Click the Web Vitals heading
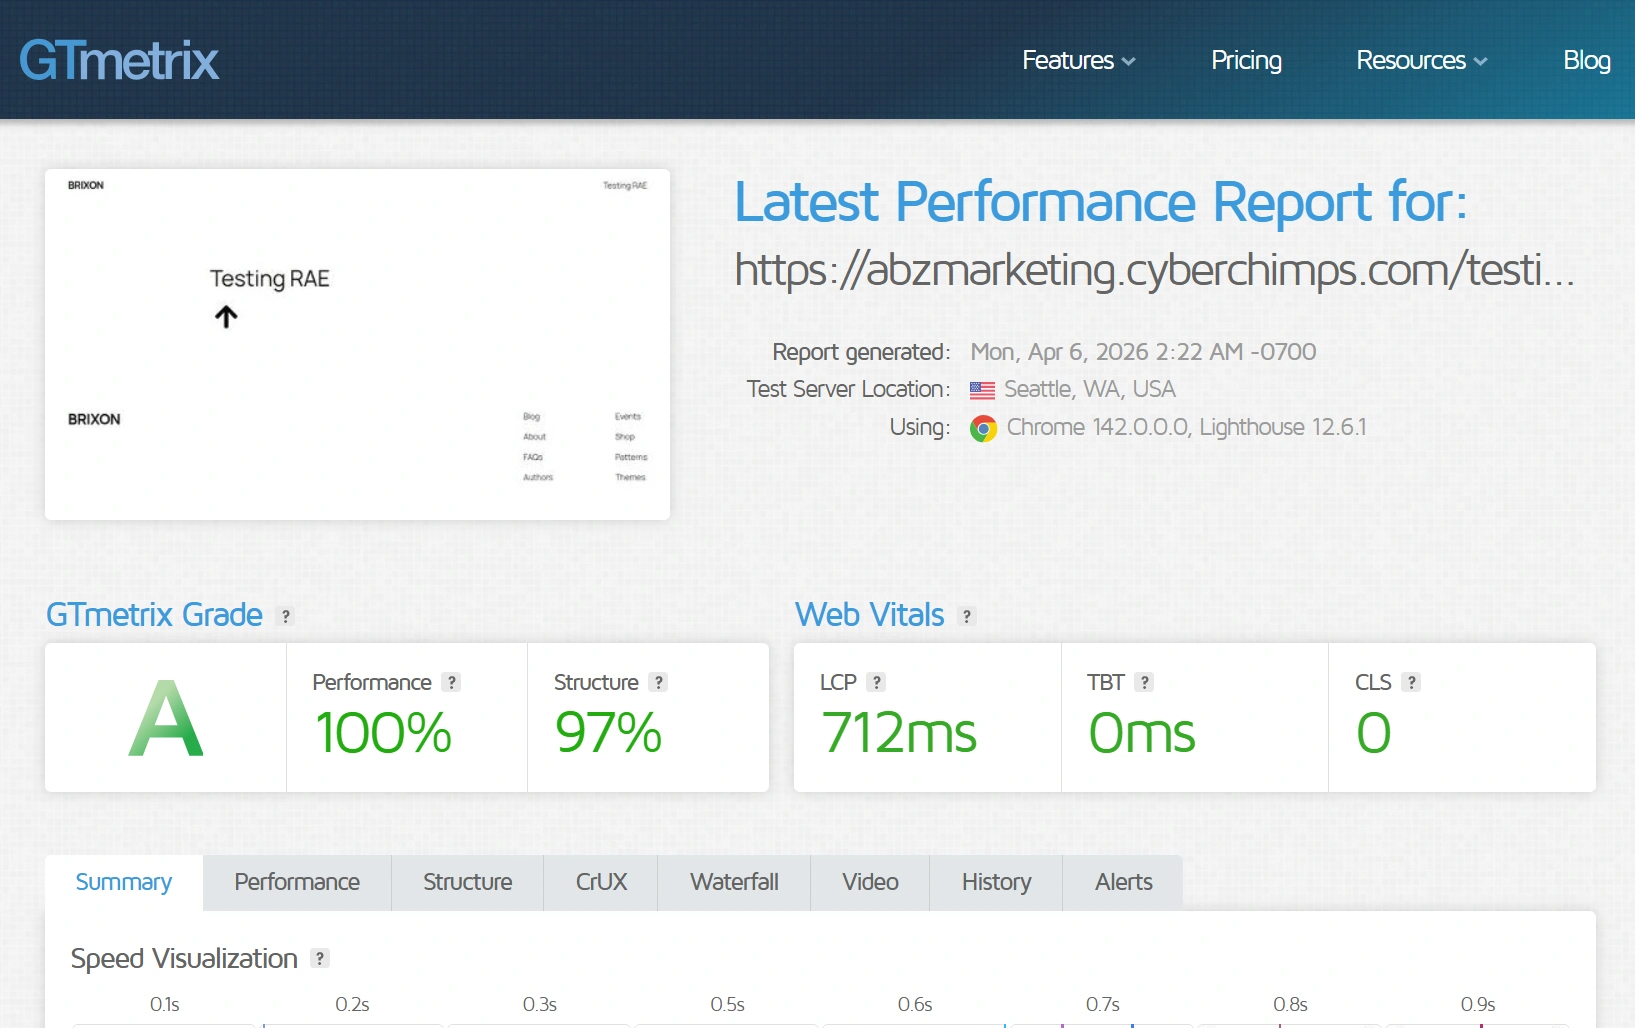 click(869, 614)
